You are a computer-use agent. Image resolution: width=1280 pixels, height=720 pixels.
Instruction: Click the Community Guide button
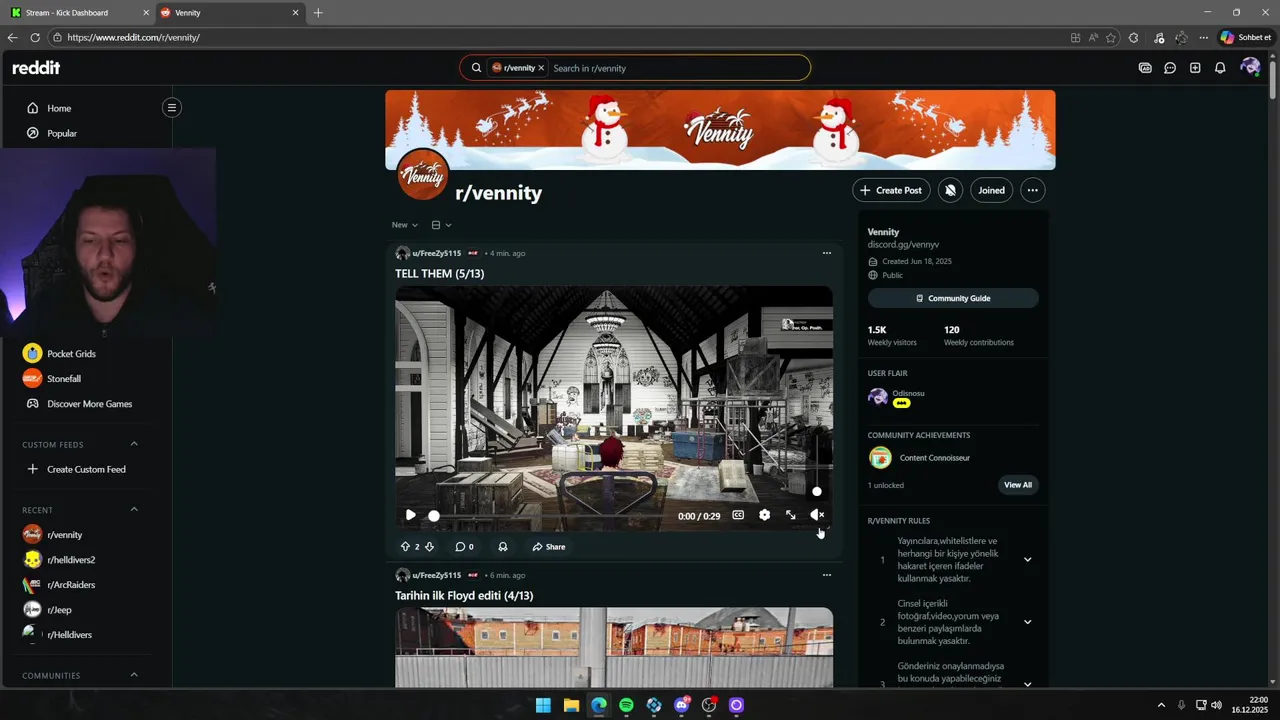tap(953, 298)
